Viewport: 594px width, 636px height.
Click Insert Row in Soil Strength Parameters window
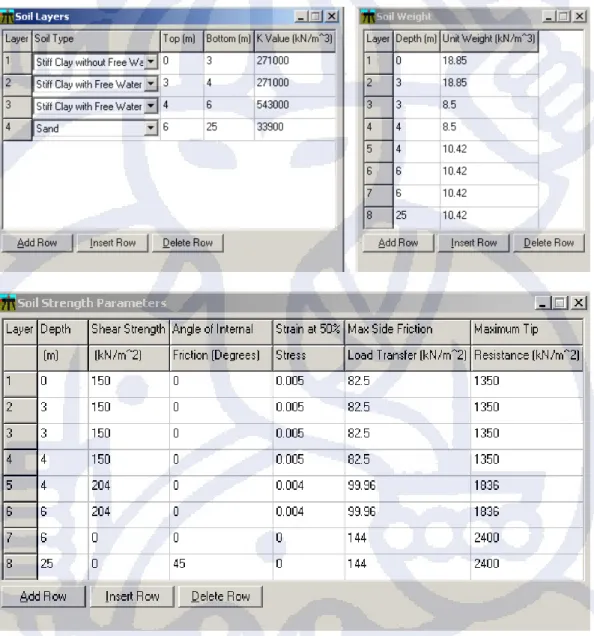(132, 597)
